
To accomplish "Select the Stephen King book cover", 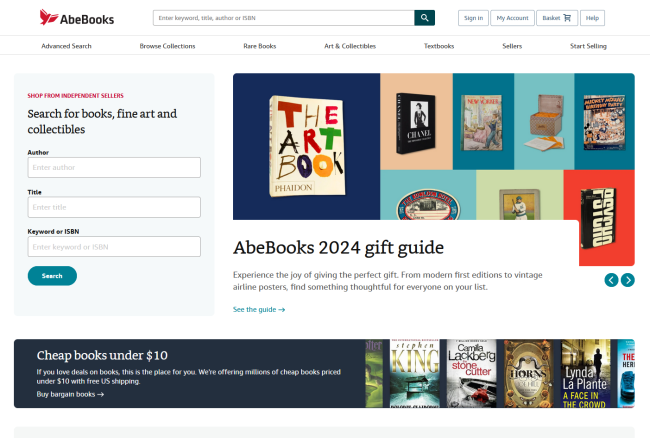I will [x=415, y=373].
